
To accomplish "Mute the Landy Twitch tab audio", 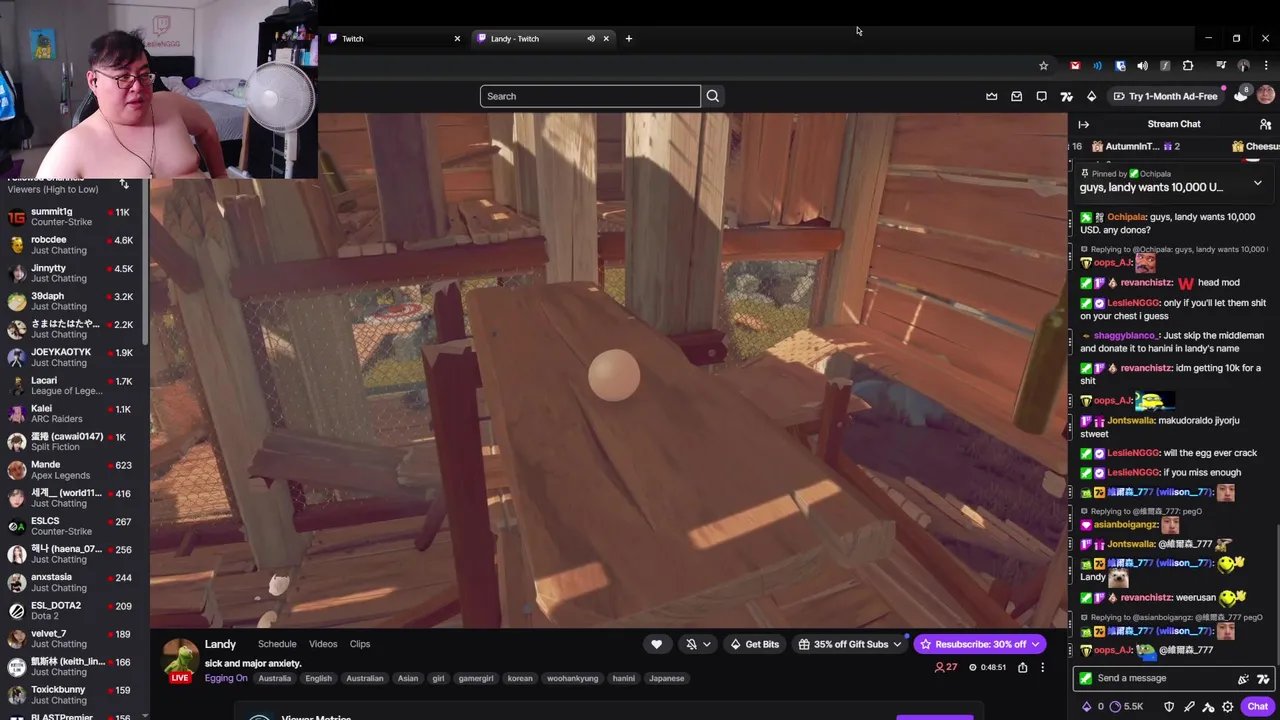I will (591, 38).
